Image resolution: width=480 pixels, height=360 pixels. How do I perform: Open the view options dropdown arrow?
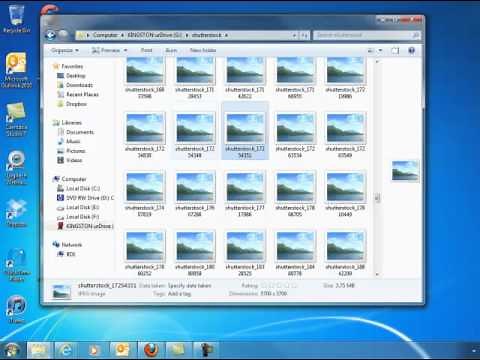380,51
